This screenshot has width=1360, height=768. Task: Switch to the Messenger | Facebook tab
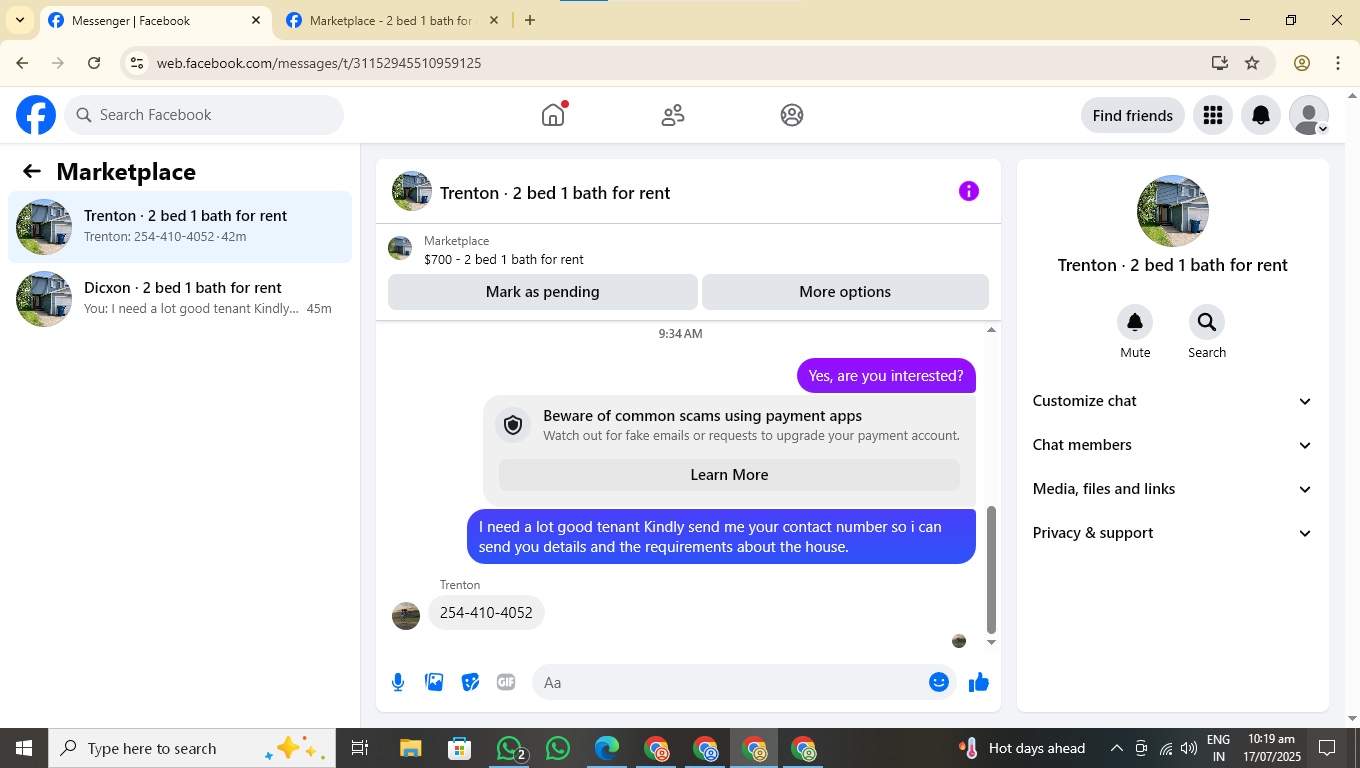click(x=155, y=20)
